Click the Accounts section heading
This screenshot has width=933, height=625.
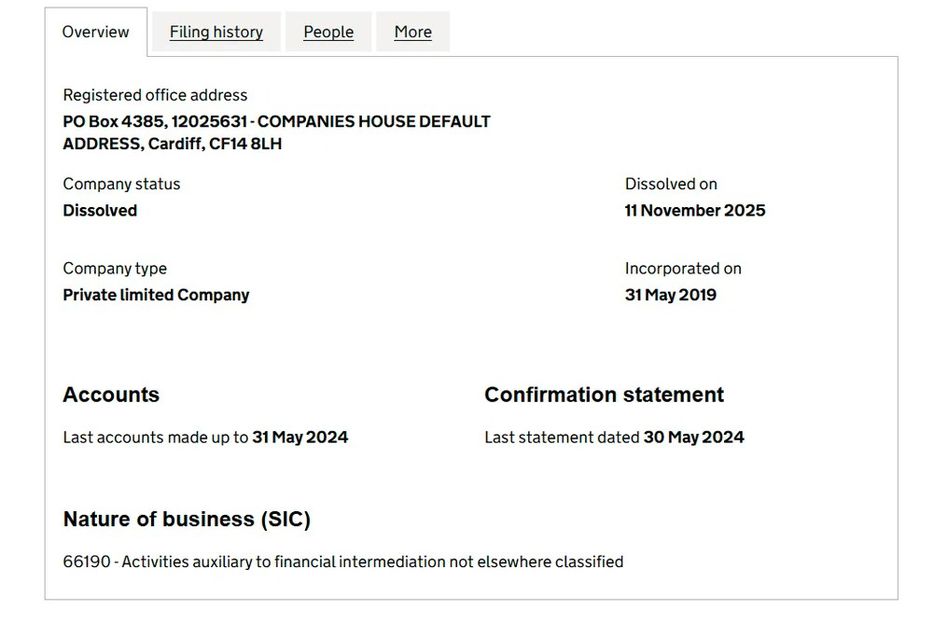(x=111, y=394)
